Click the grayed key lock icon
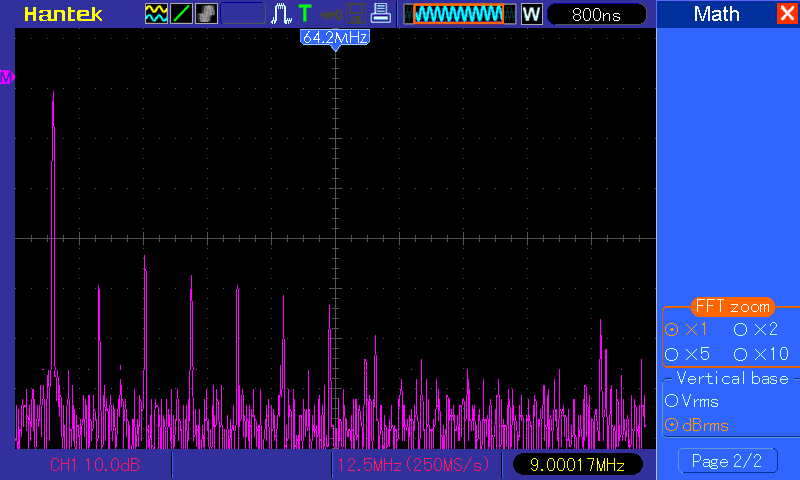This screenshot has width=800, height=480. pyautogui.click(x=332, y=15)
